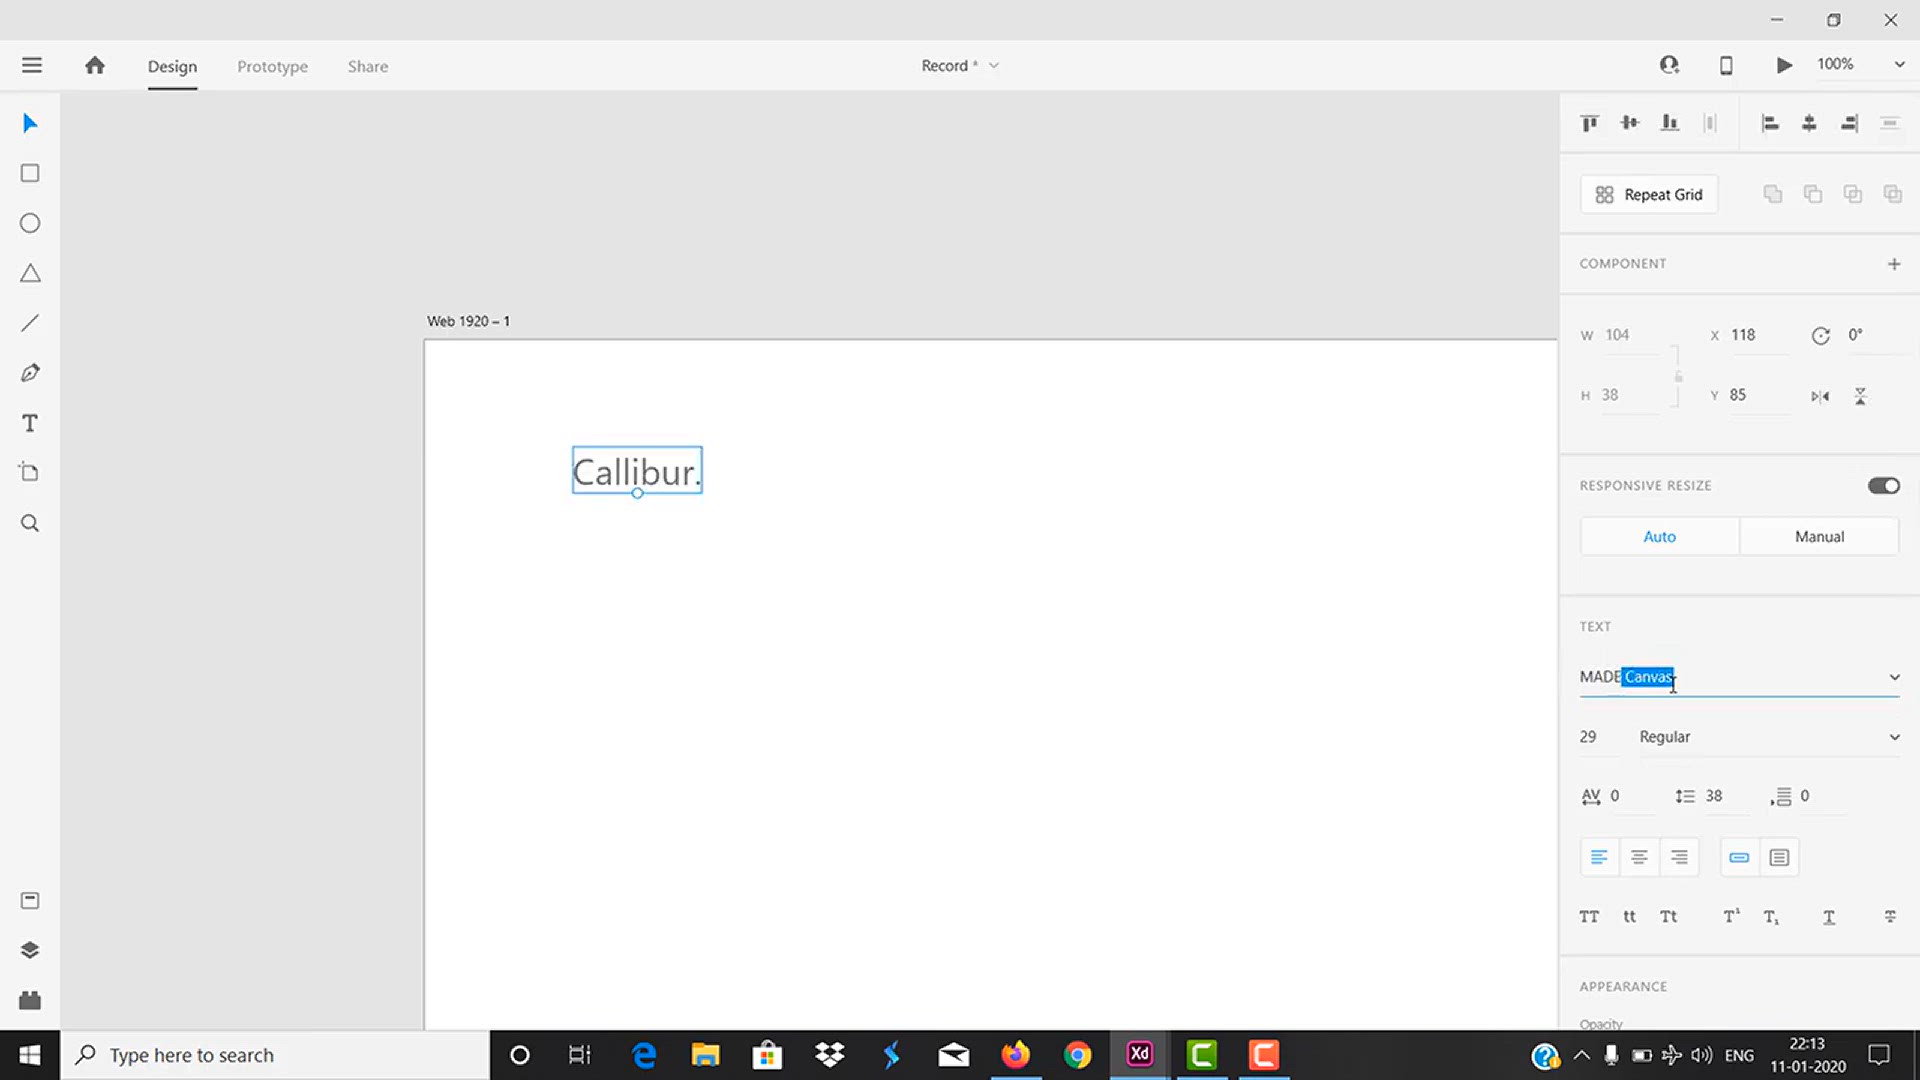Click the font size field showing 29
Screen dimensions: 1920x1080
pyautogui.click(x=1589, y=737)
